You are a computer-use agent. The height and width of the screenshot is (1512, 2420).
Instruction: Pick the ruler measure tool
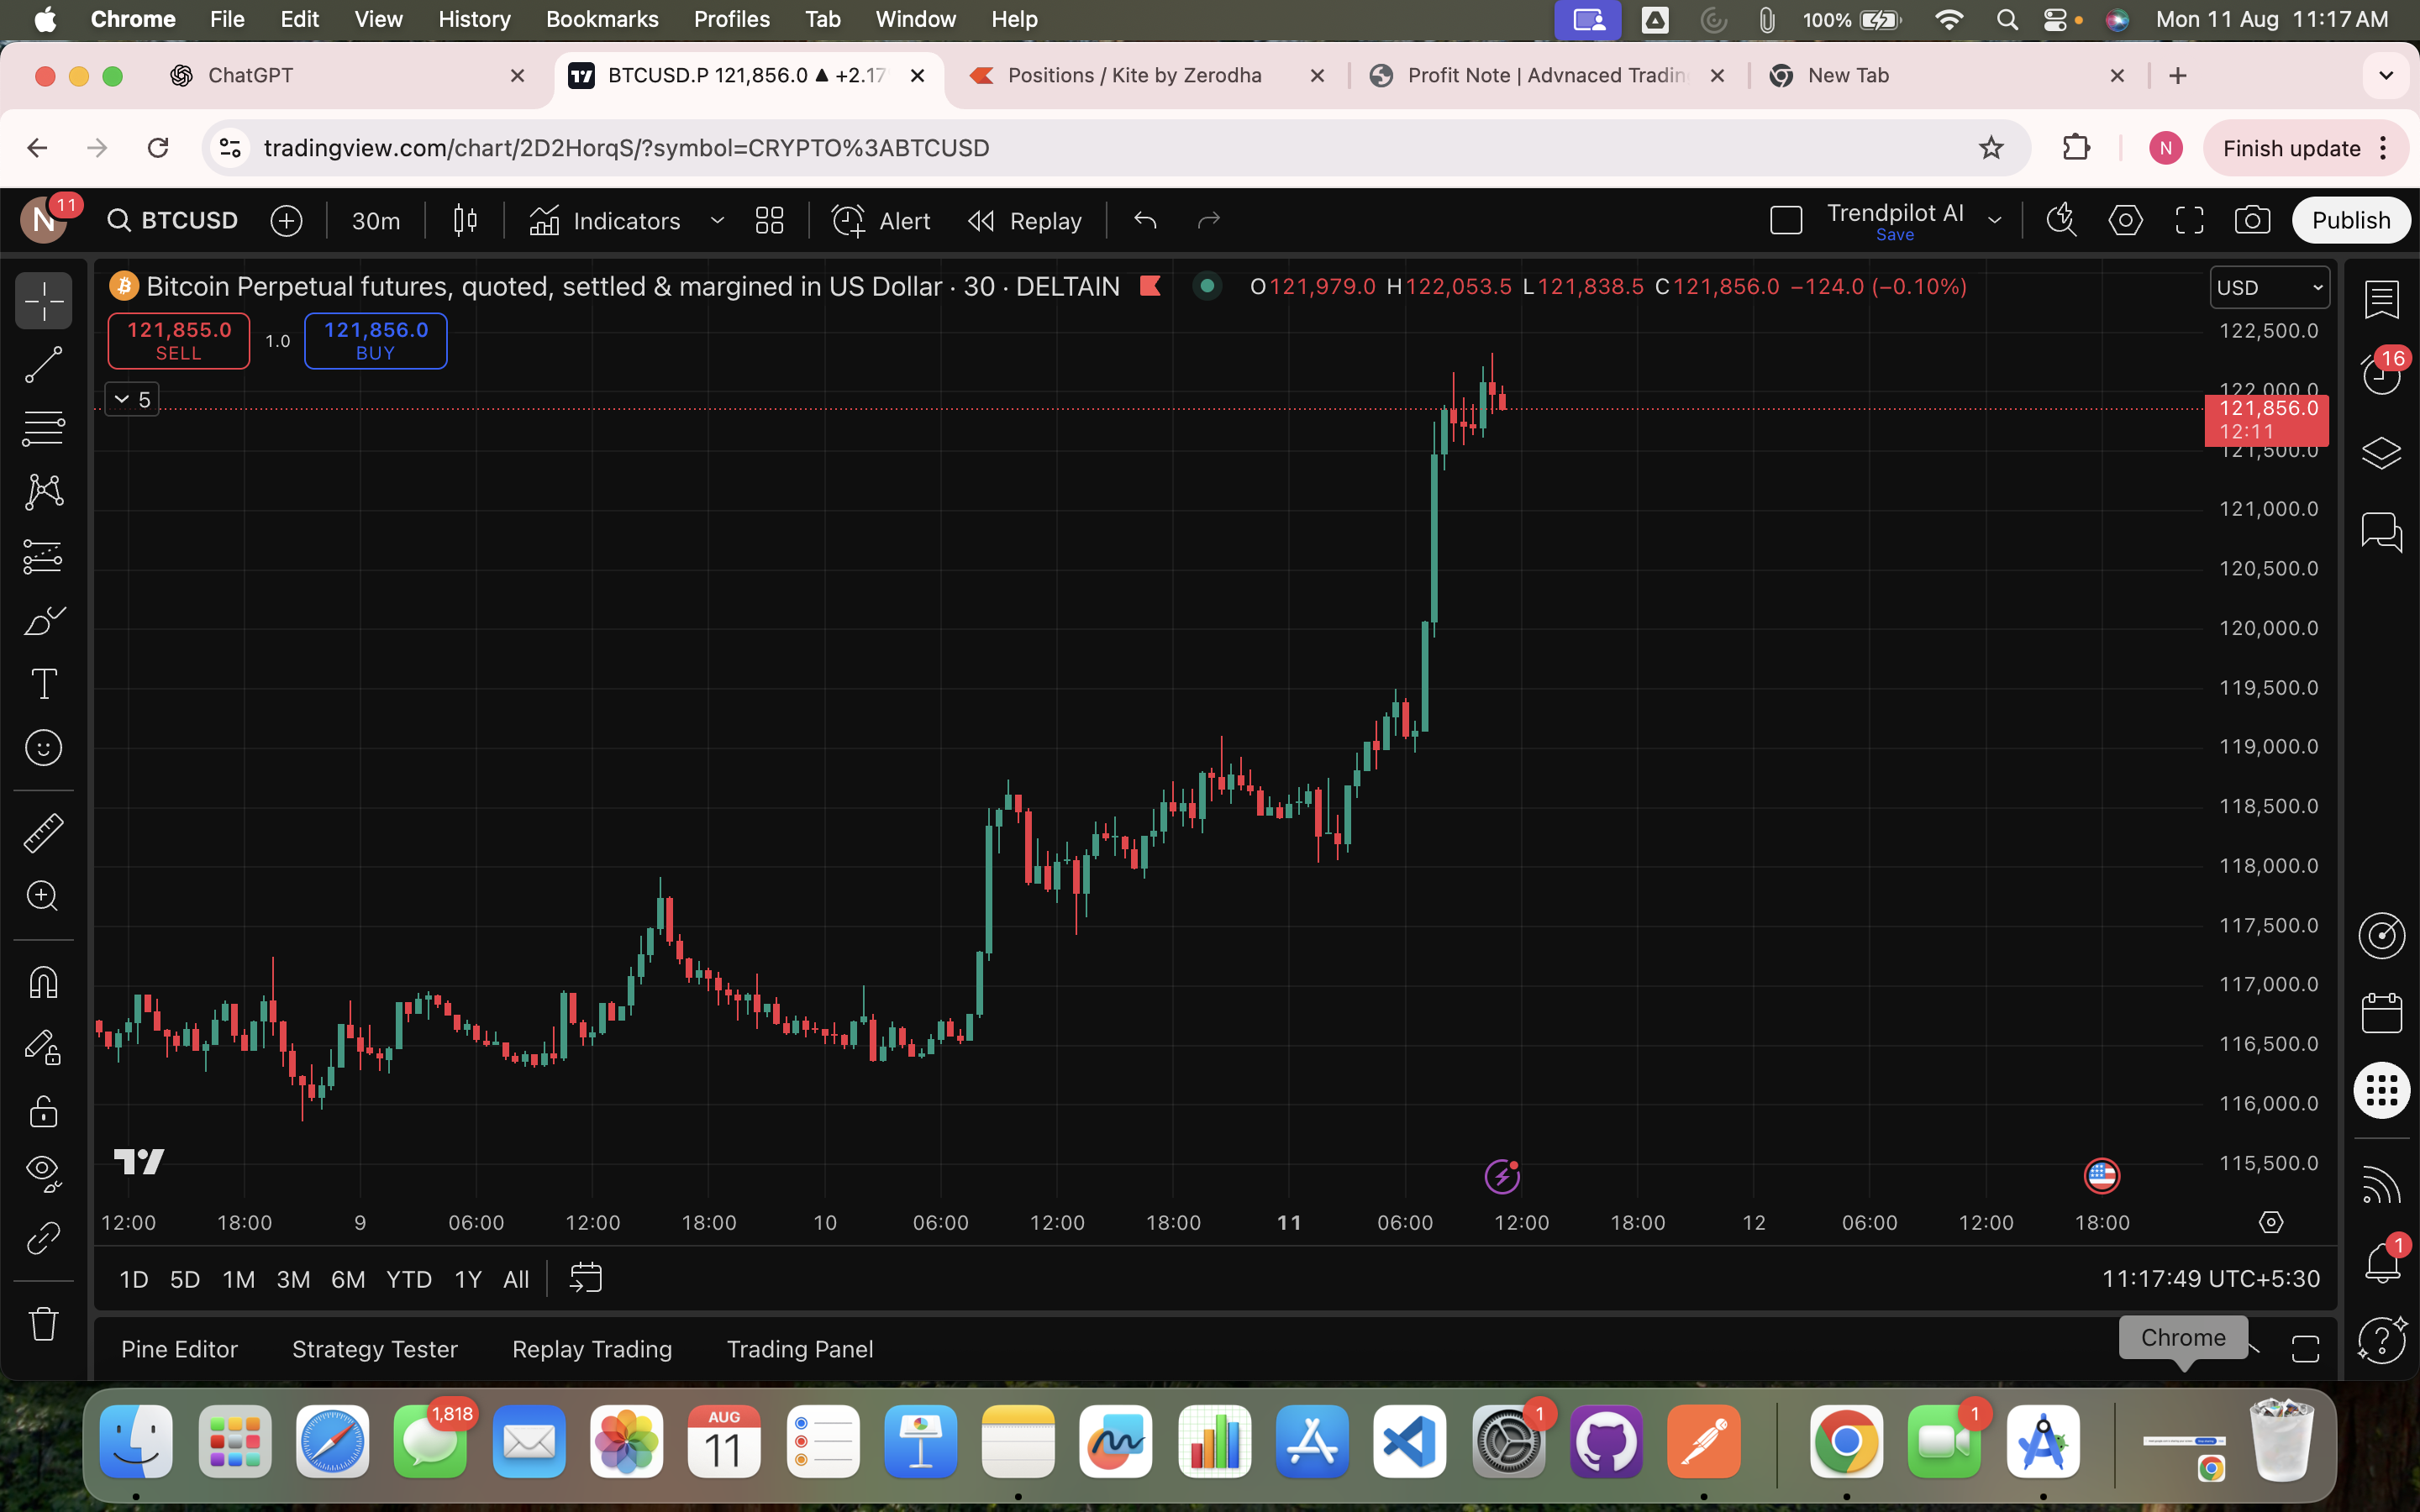click(x=43, y=832)
